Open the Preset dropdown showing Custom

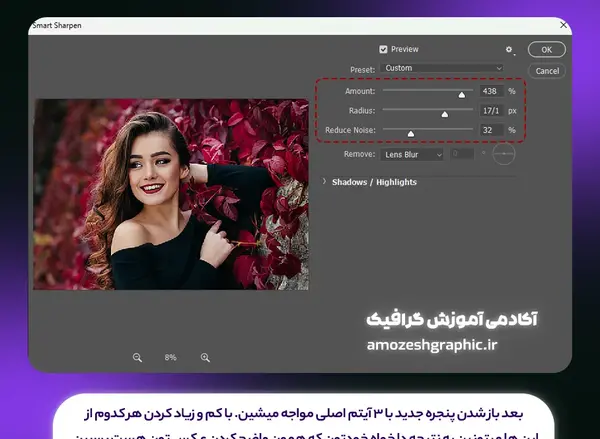pyautogui.click(x=442, y=68)
